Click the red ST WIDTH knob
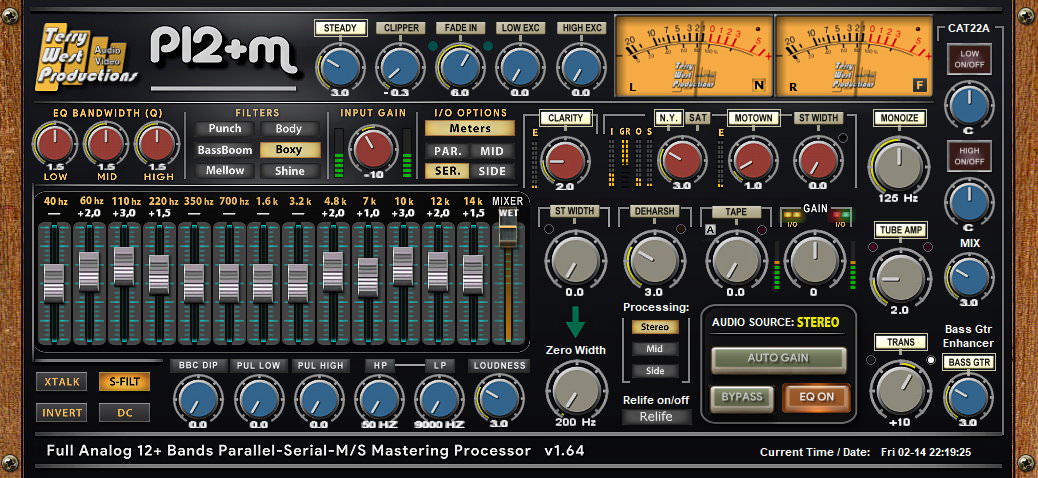This screenshot has height=478, width=1038. (818, 160)
